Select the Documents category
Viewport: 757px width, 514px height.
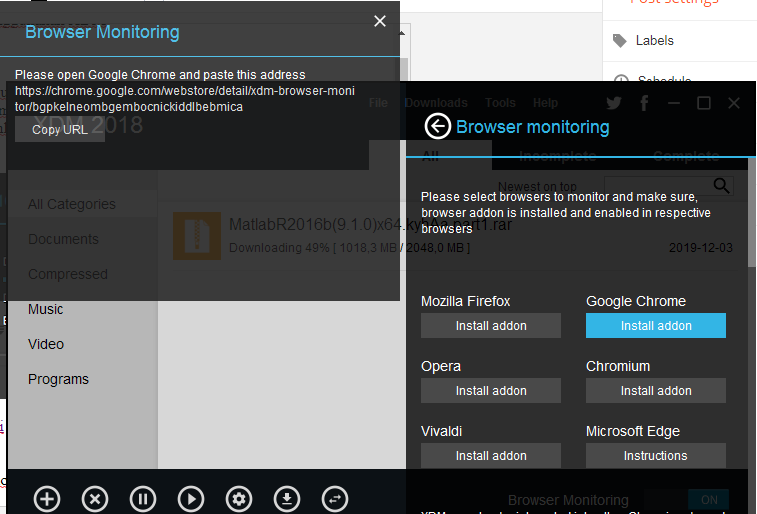tap(63, 239)
